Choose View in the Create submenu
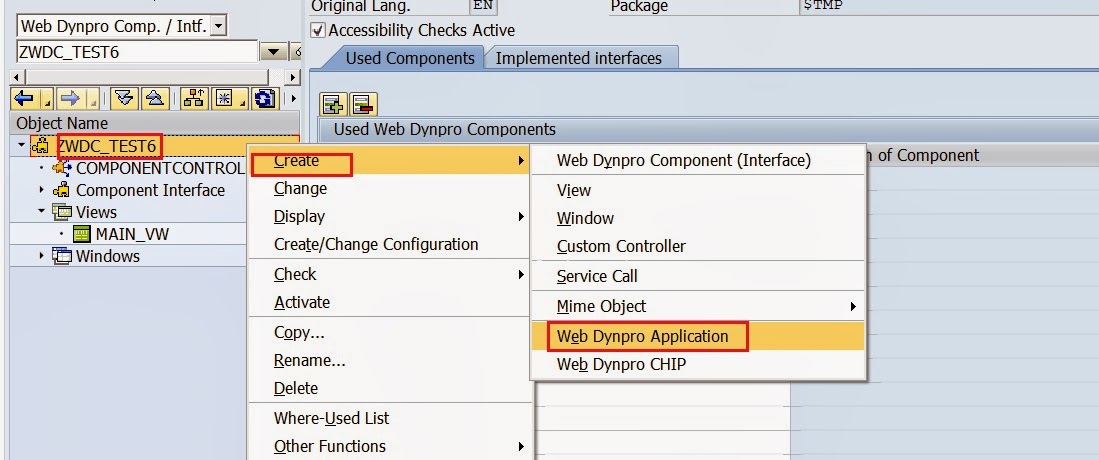This screenshot has width=1099, height=460. coord(697,190)
